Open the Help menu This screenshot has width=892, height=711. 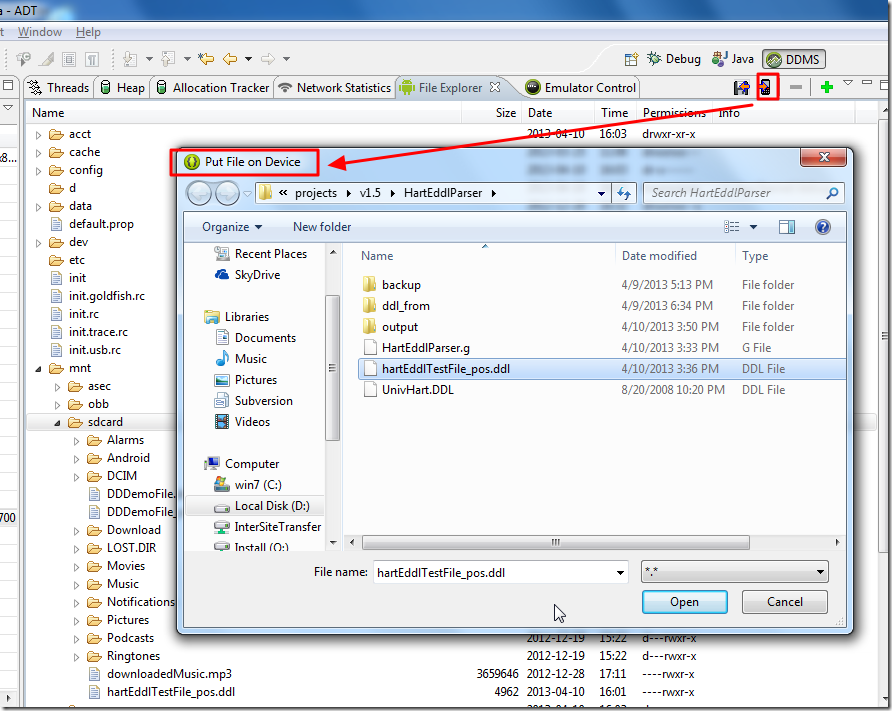coord(88,32)
